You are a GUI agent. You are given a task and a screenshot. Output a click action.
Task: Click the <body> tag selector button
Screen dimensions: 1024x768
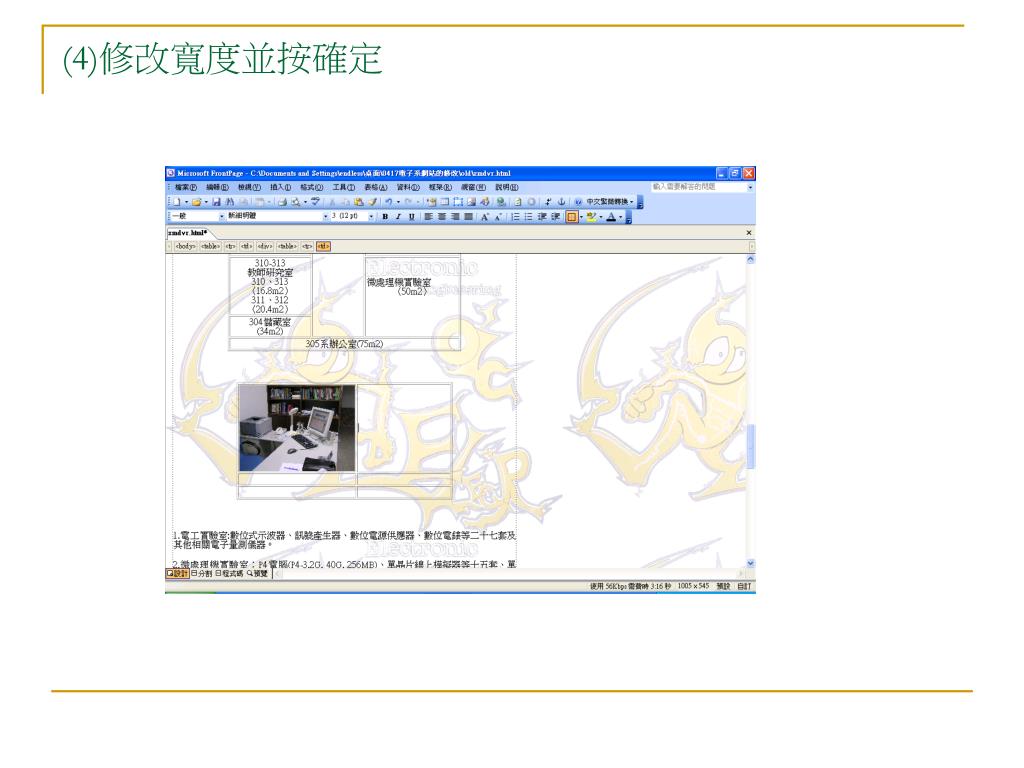click(x=185, y=246)
